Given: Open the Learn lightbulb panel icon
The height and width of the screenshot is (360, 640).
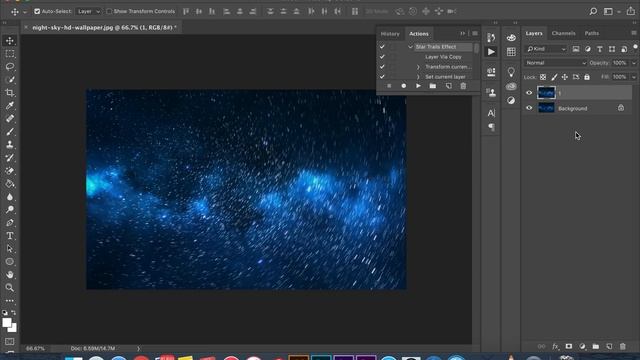Looking at the screenshot, I should click(511, 72).
